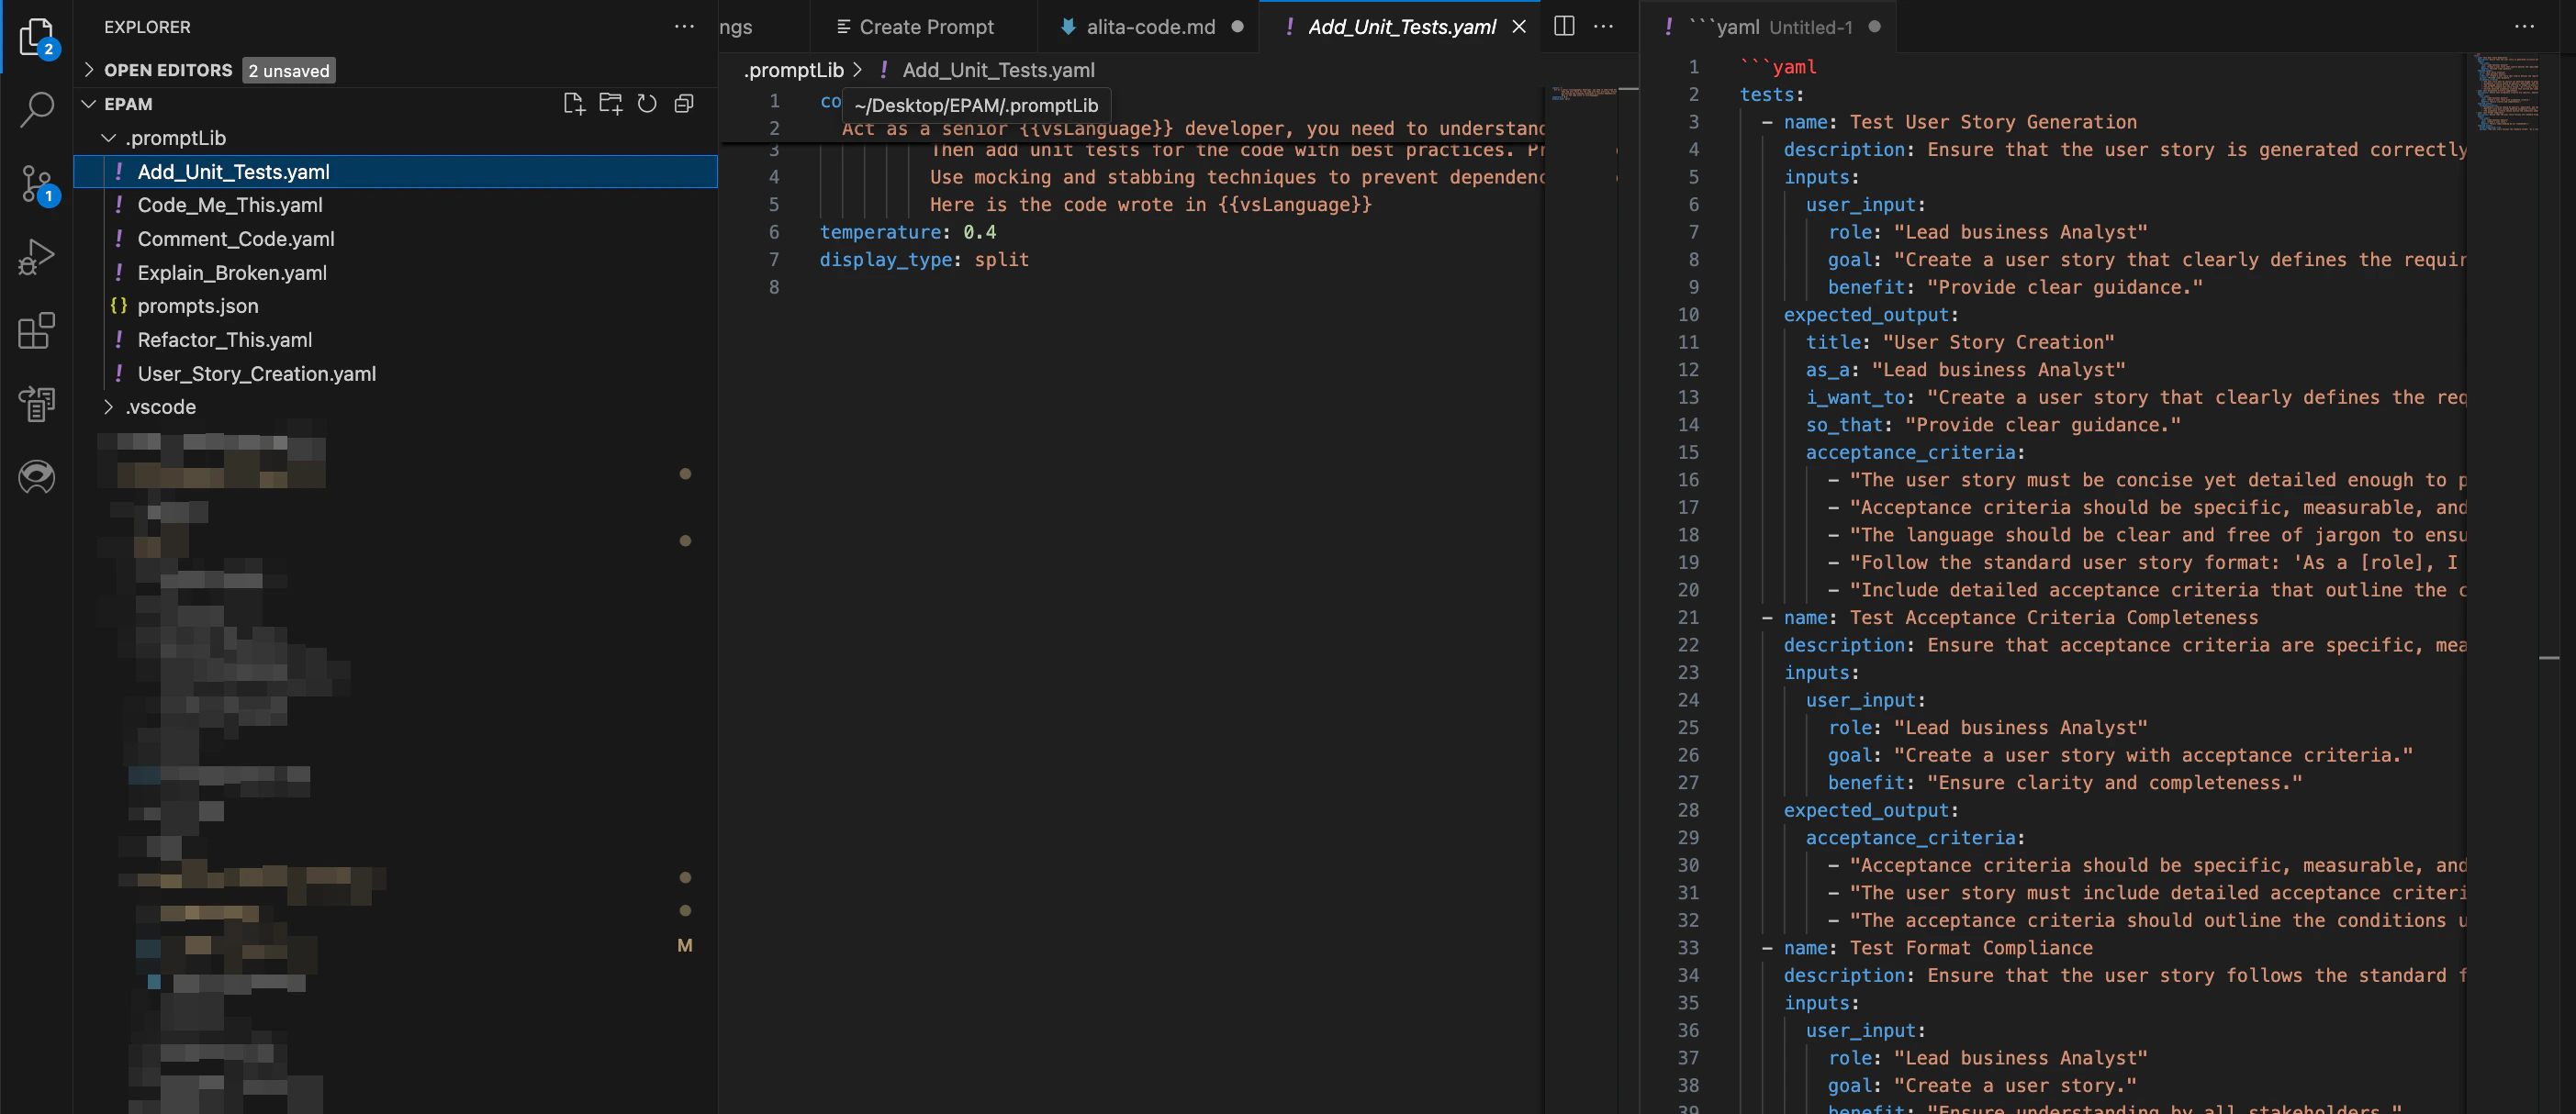Collapse all folders in explorer
This screenshot has width=2576, height=1114.
coord(684,104)
